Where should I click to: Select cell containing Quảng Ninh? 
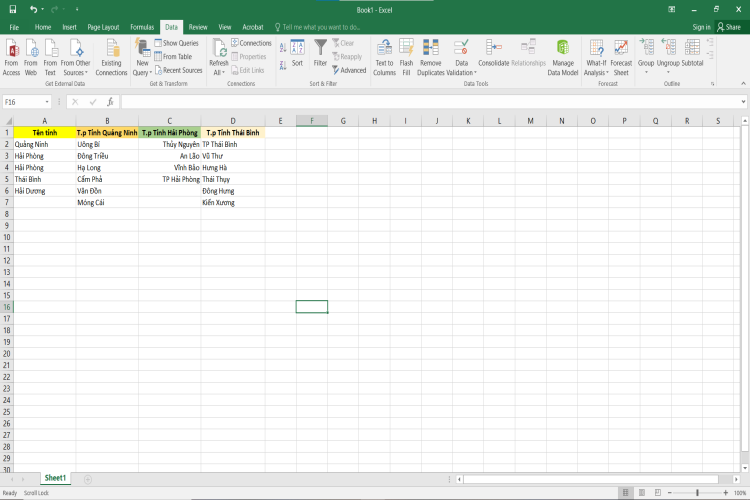pos(44,144)
